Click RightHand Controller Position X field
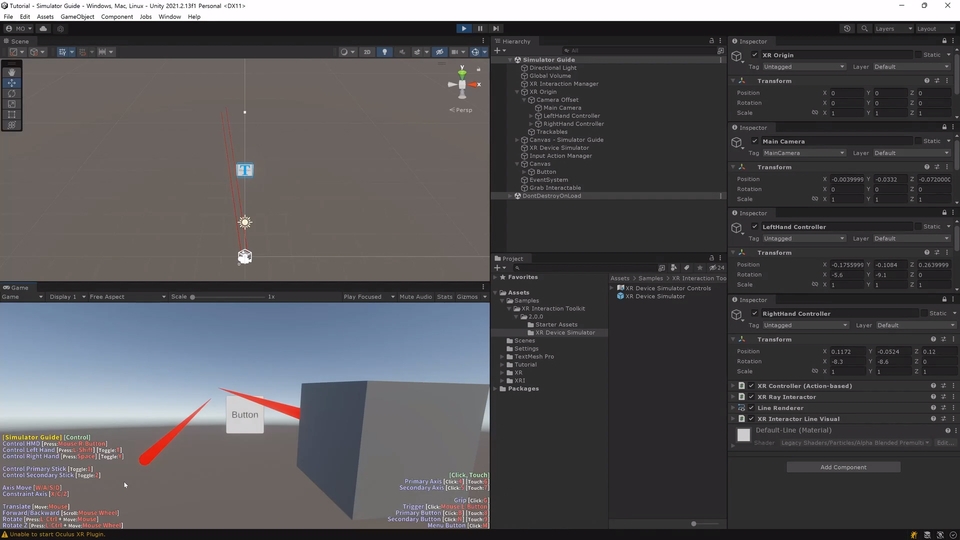Viewport: 960px width, 540px height. (x=846, y=351)
